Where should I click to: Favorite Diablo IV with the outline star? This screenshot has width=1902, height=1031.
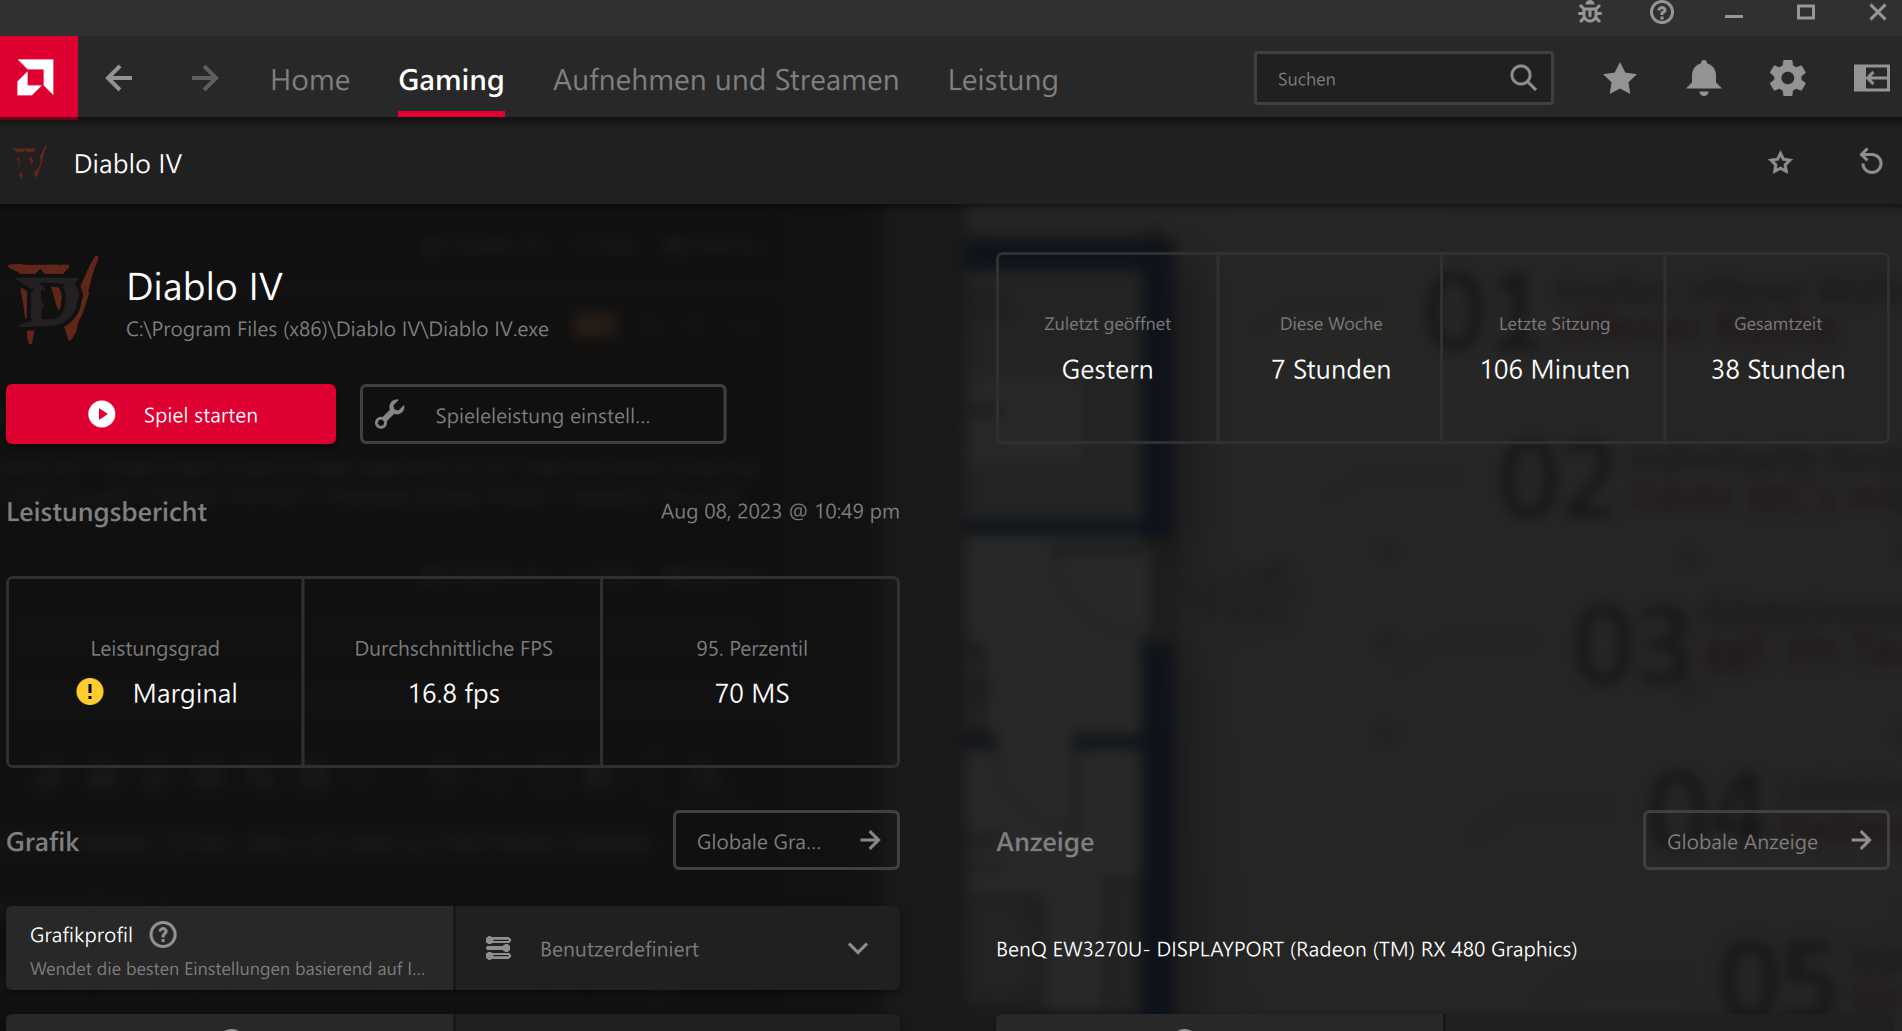click(1780, 162)
